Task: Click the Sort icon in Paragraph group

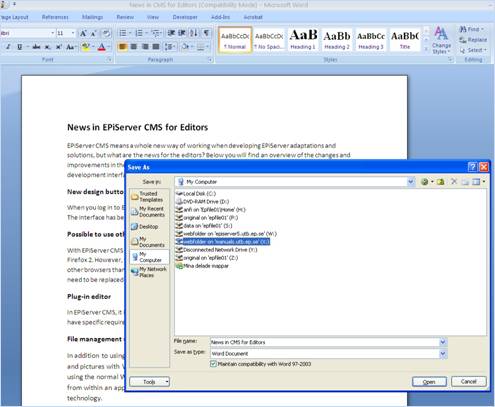Action: (x=194, y=33)
